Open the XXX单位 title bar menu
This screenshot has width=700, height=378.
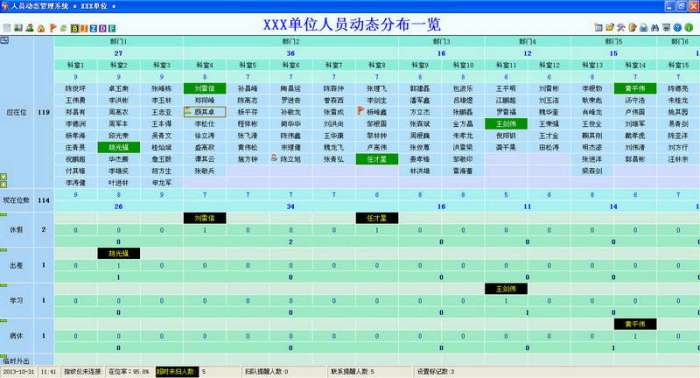[x=98, y=6]
